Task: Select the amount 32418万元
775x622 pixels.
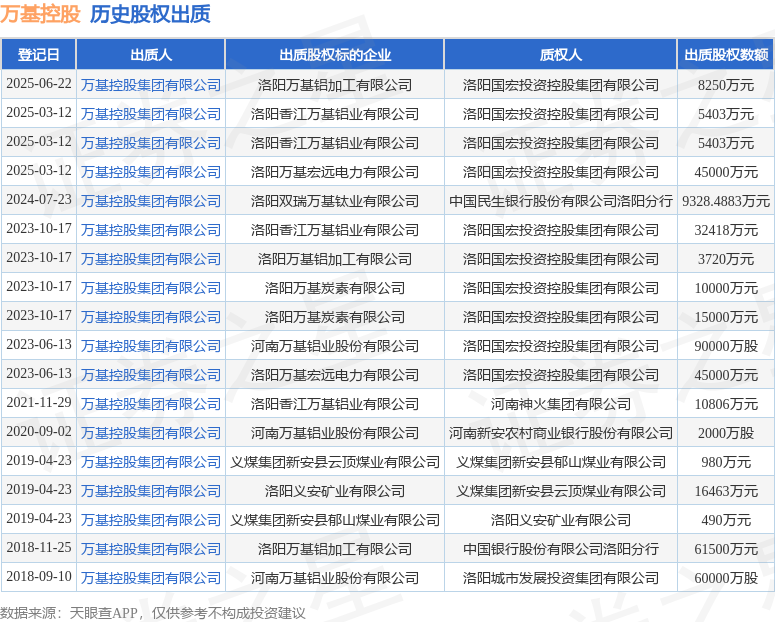Action: pyautogui.click(x=726, y=230)
